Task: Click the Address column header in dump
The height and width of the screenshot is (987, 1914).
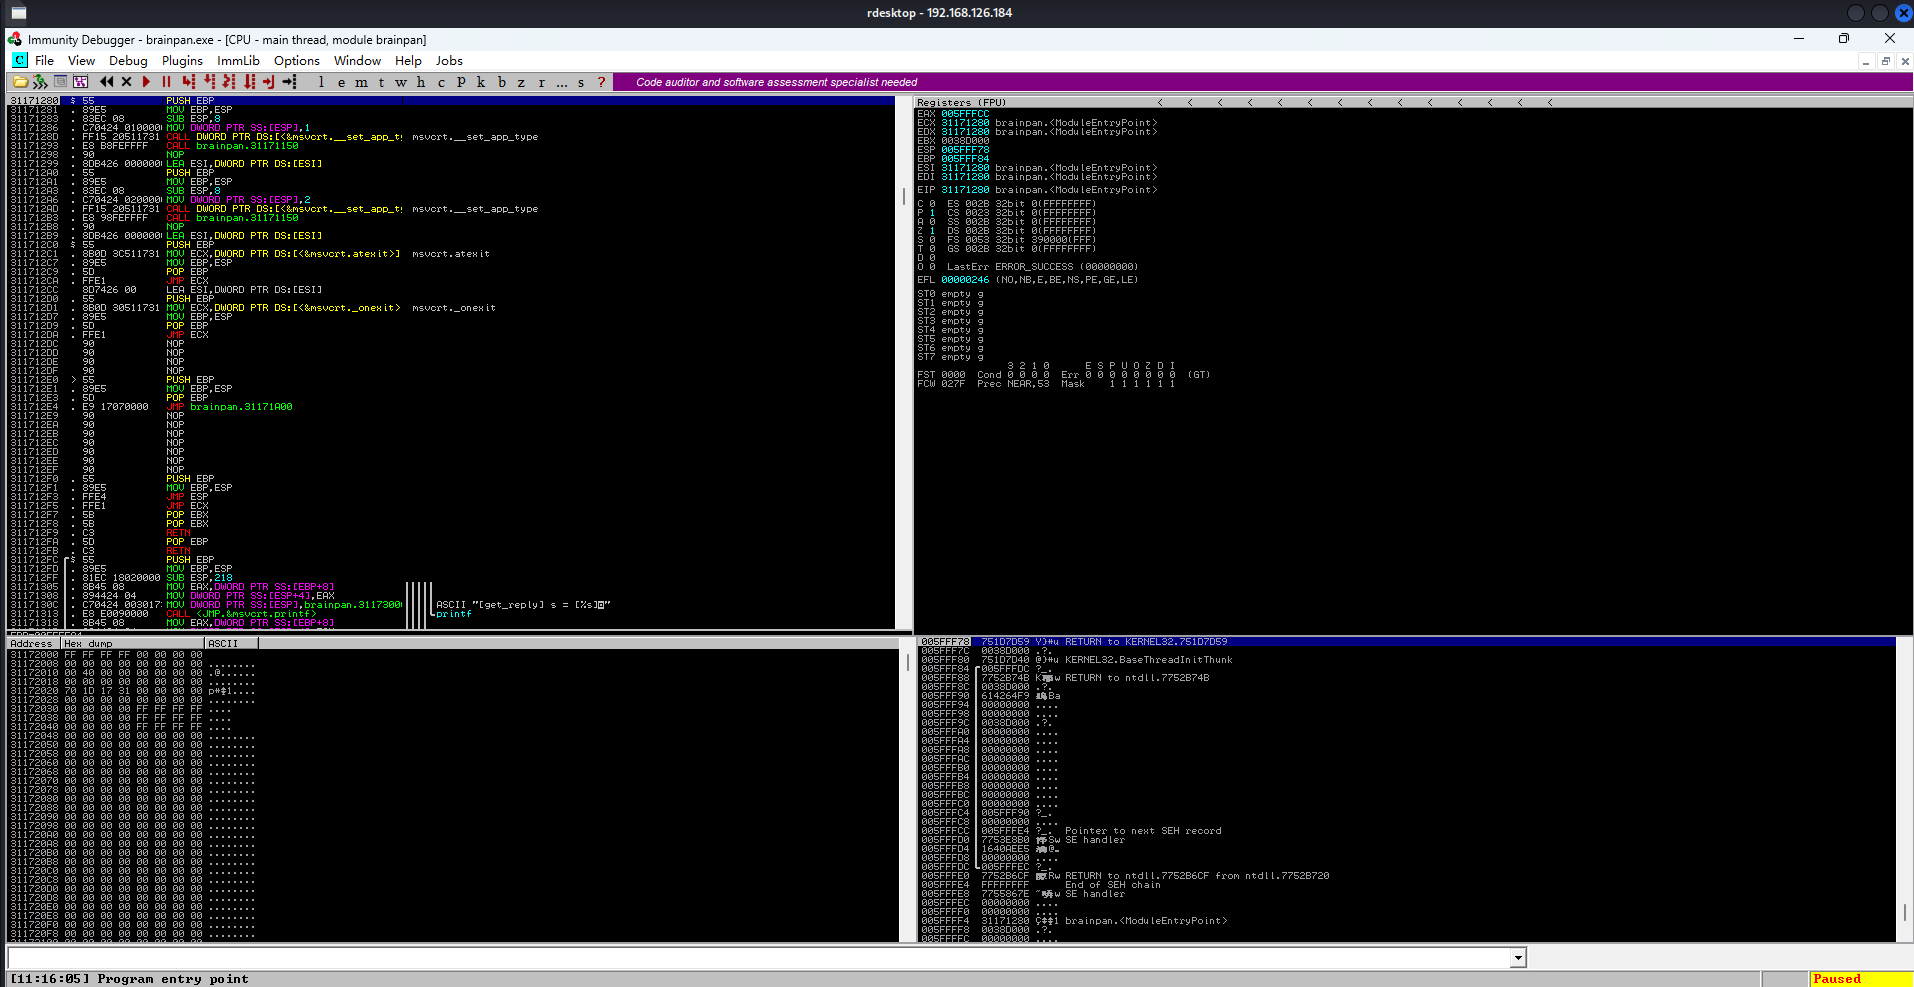Action: coord(34,644)
